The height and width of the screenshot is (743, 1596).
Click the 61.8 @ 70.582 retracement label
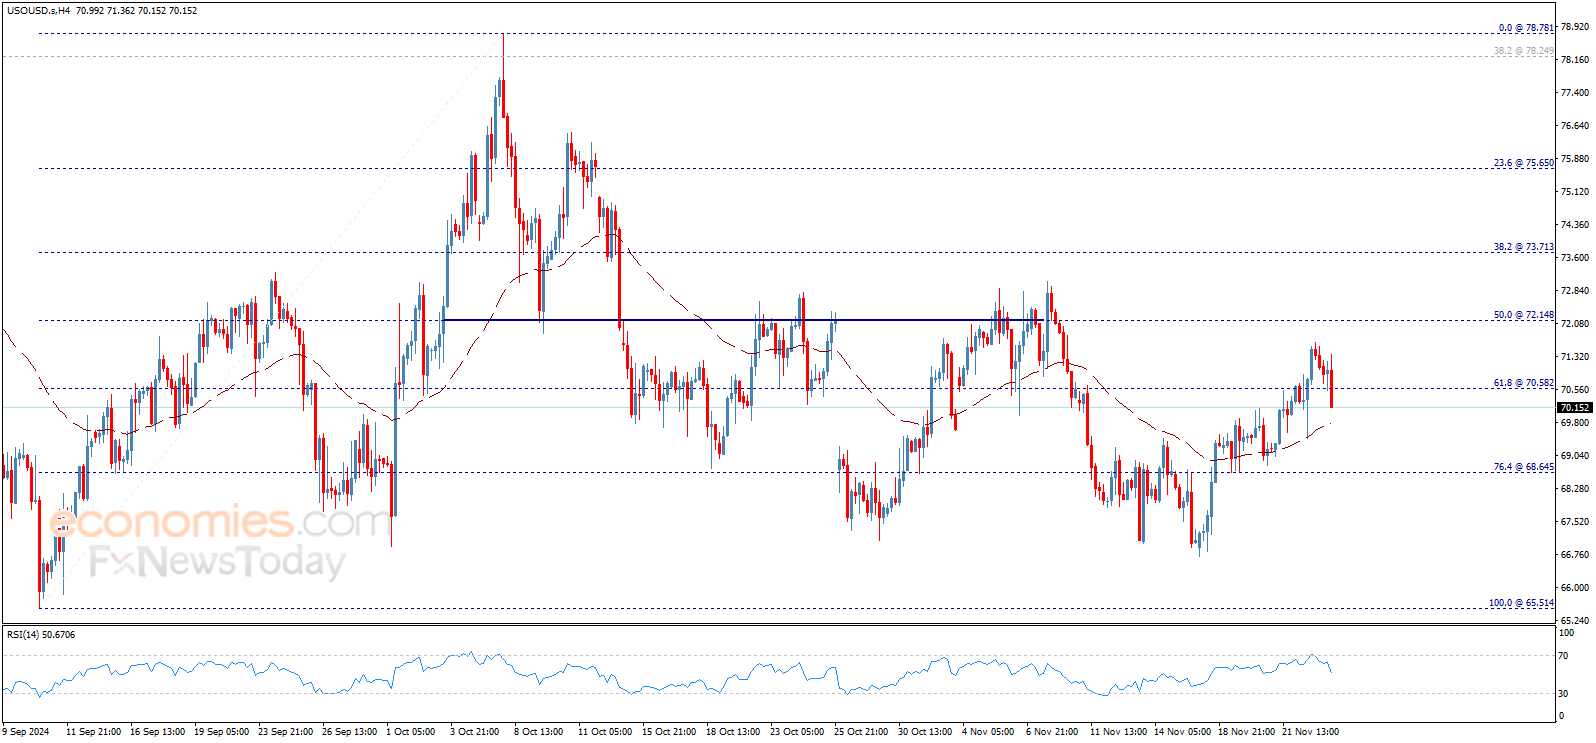(x=1524, y=383)
